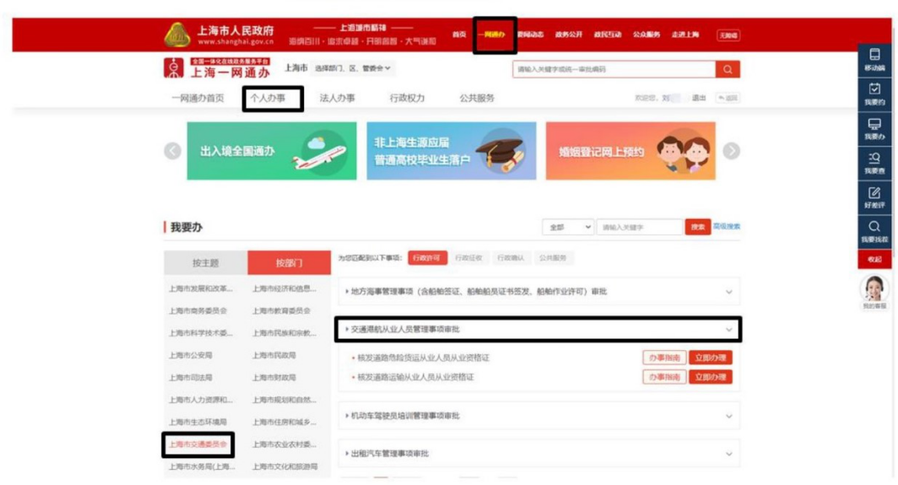Open the 我要办 sidebar icon

(875, 129)
